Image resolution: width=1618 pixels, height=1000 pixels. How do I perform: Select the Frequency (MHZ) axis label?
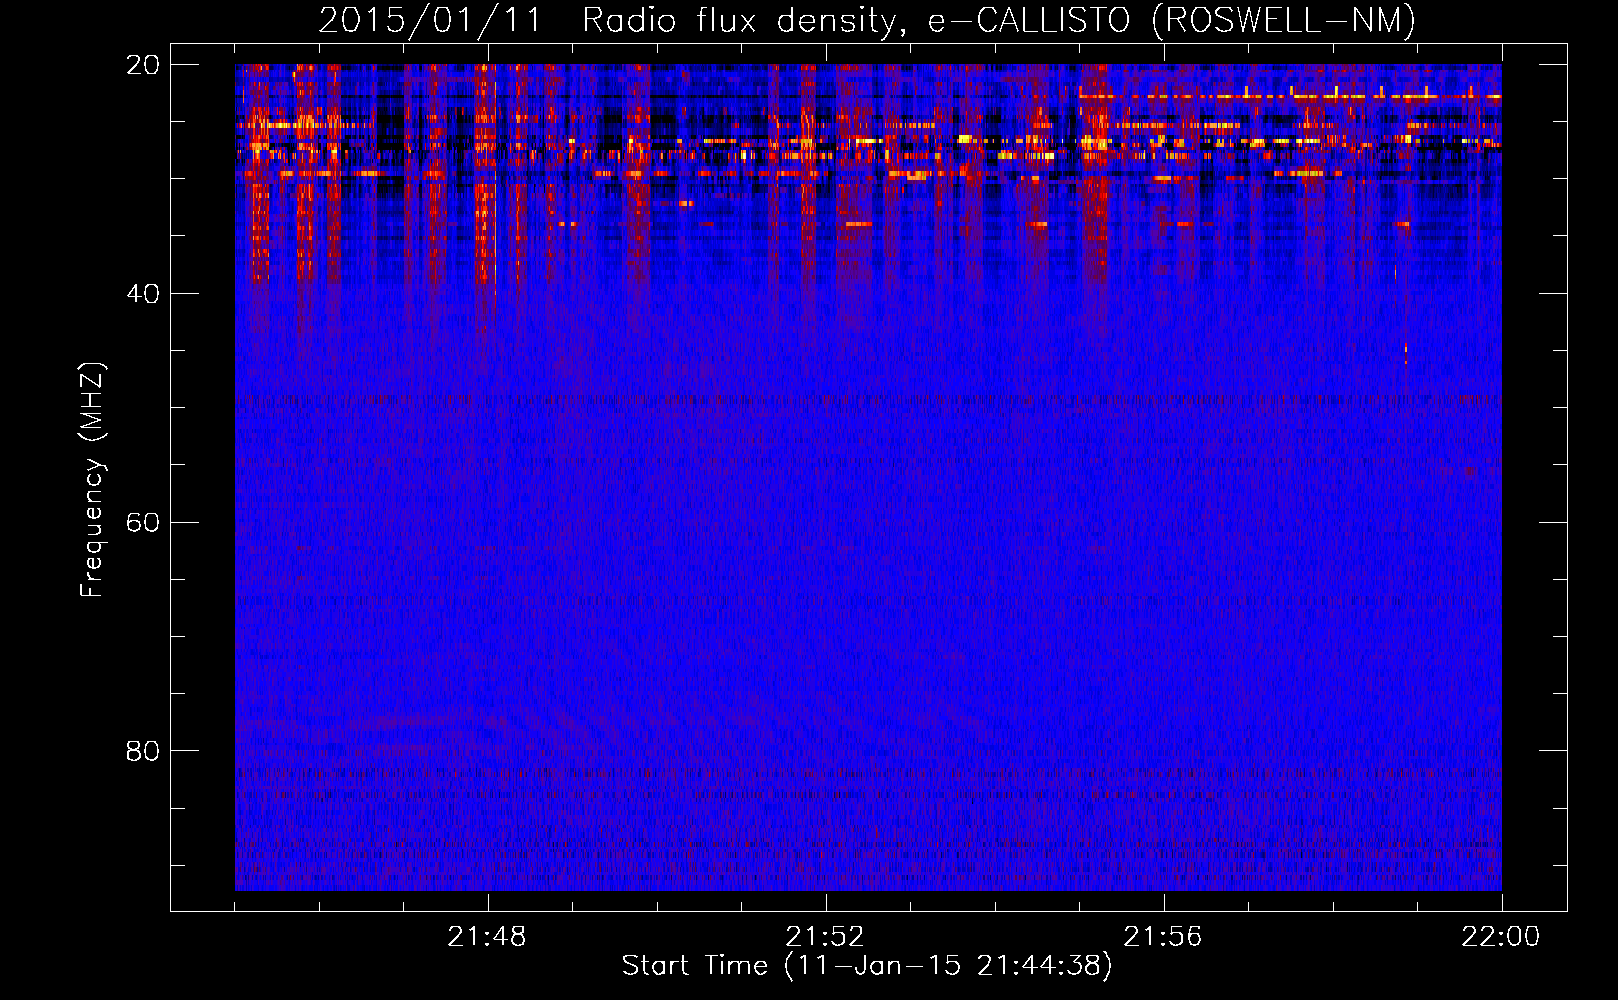point(92,480)
